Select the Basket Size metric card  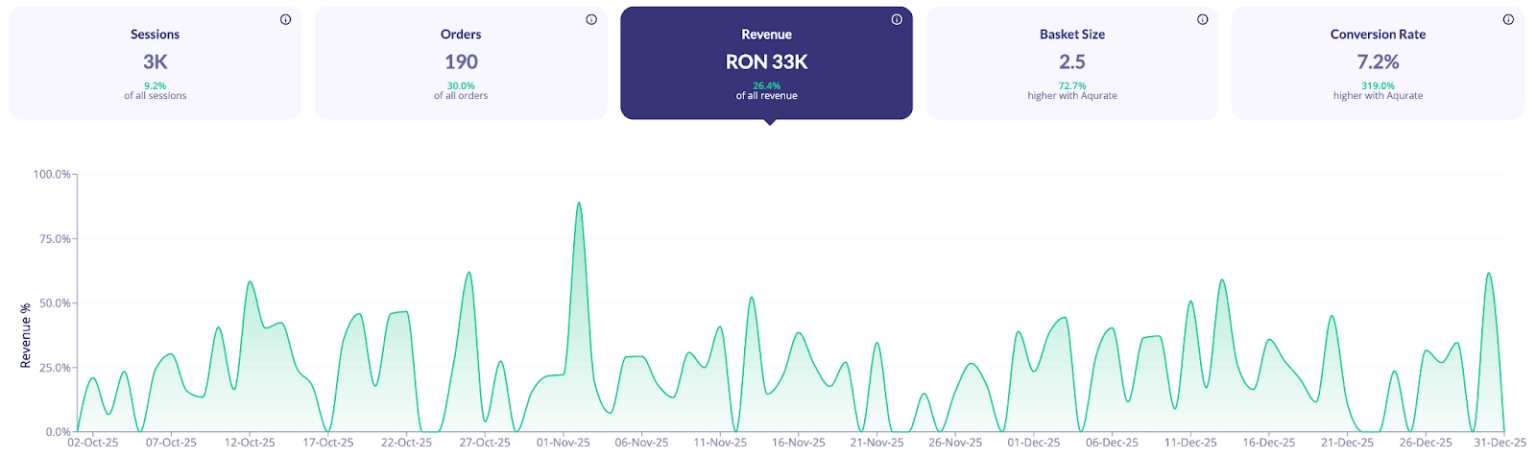[1072, 63]
